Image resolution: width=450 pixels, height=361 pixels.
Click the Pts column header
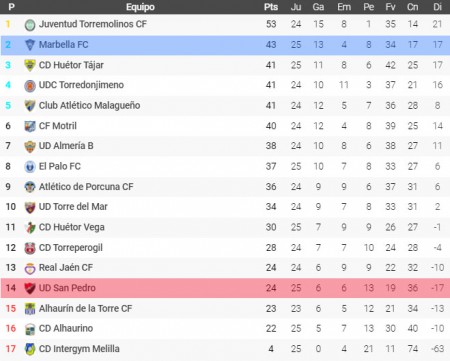coord(271,7)
